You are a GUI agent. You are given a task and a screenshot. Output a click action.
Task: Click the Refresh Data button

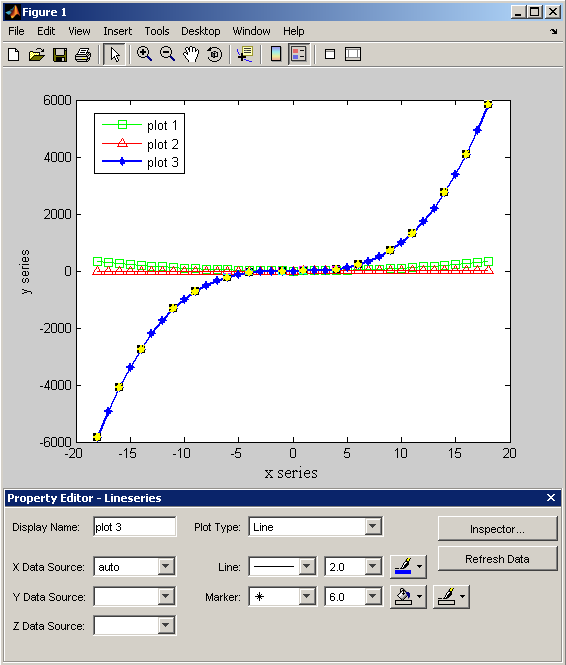click(497, 559)
